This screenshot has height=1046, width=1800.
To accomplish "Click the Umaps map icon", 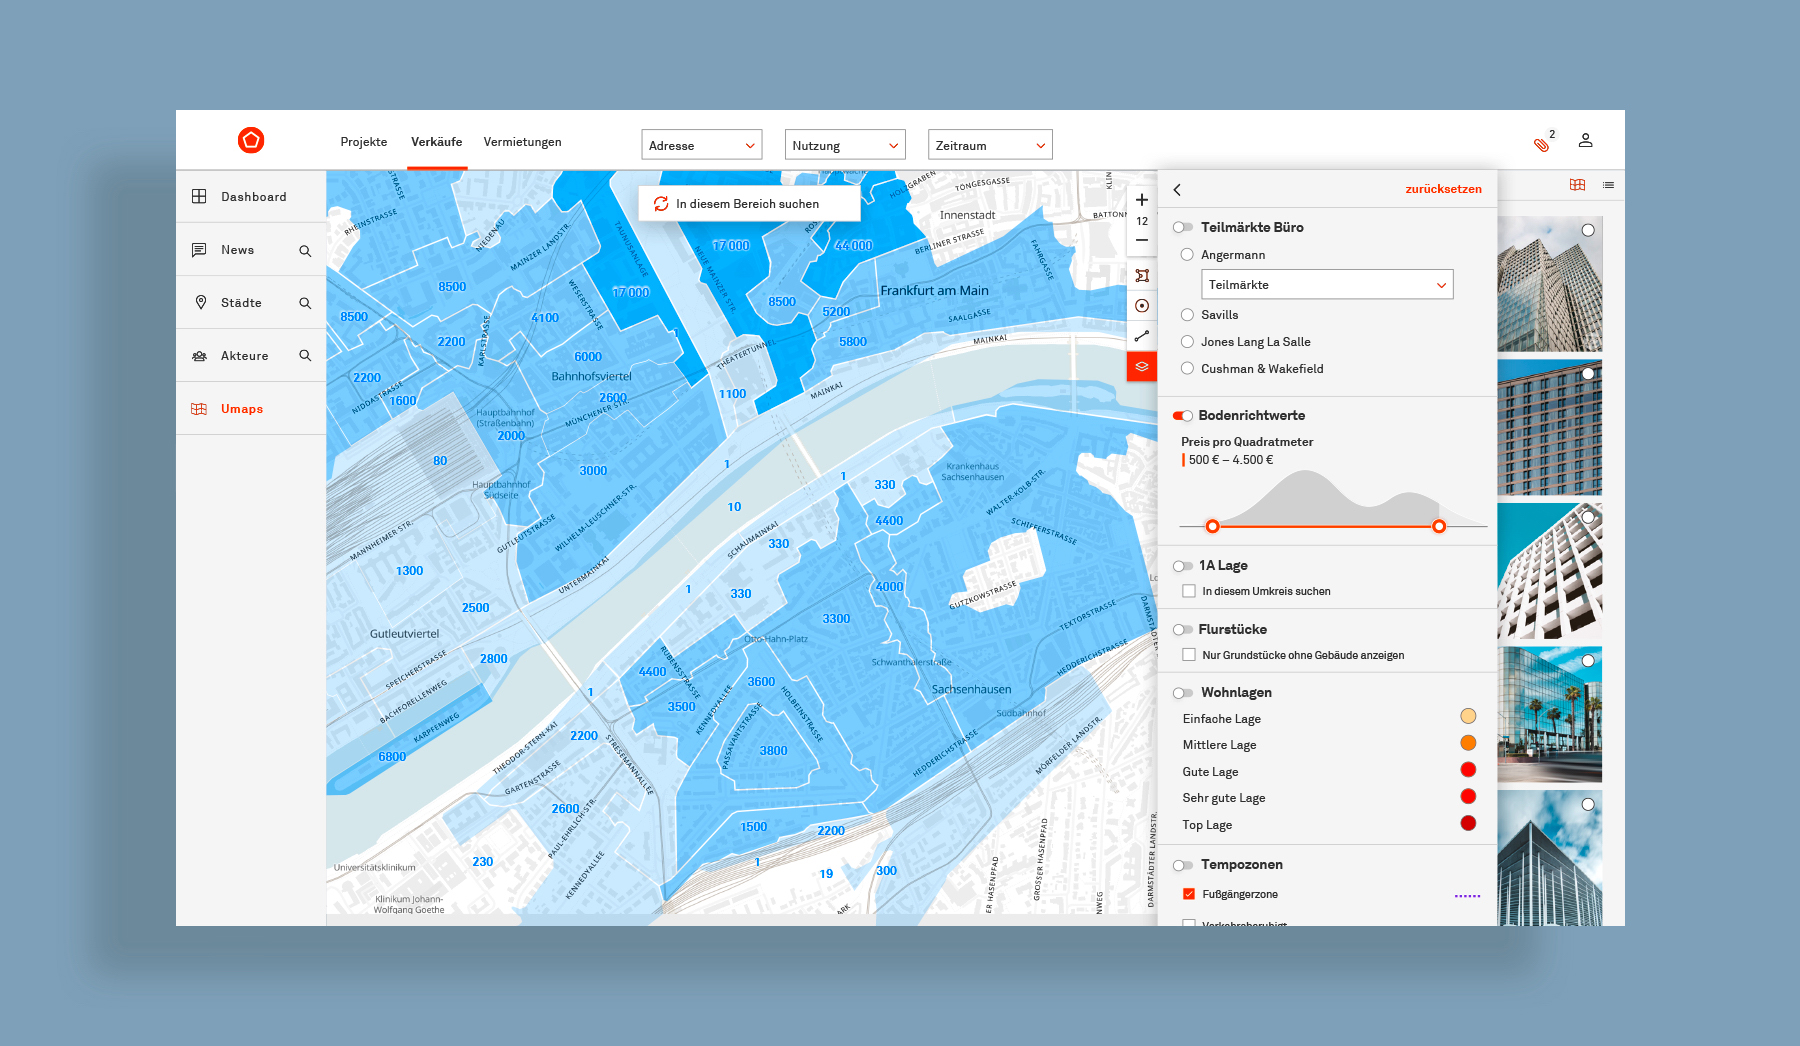I will pos(199,408).
